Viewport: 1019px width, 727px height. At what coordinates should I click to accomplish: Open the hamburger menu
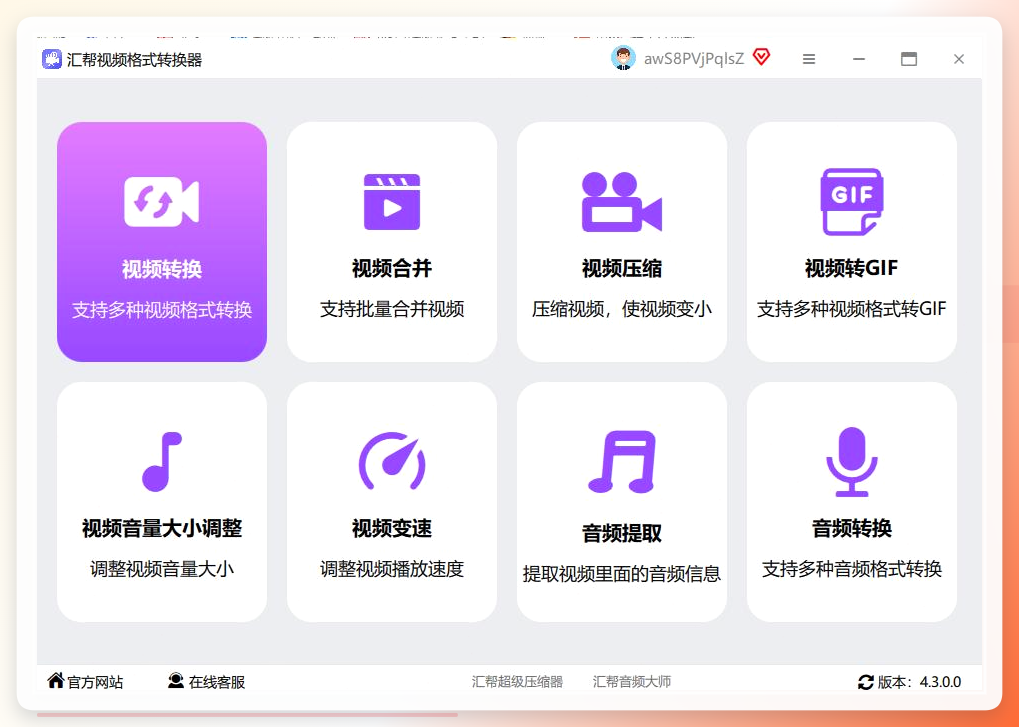[x=809, y=59]
